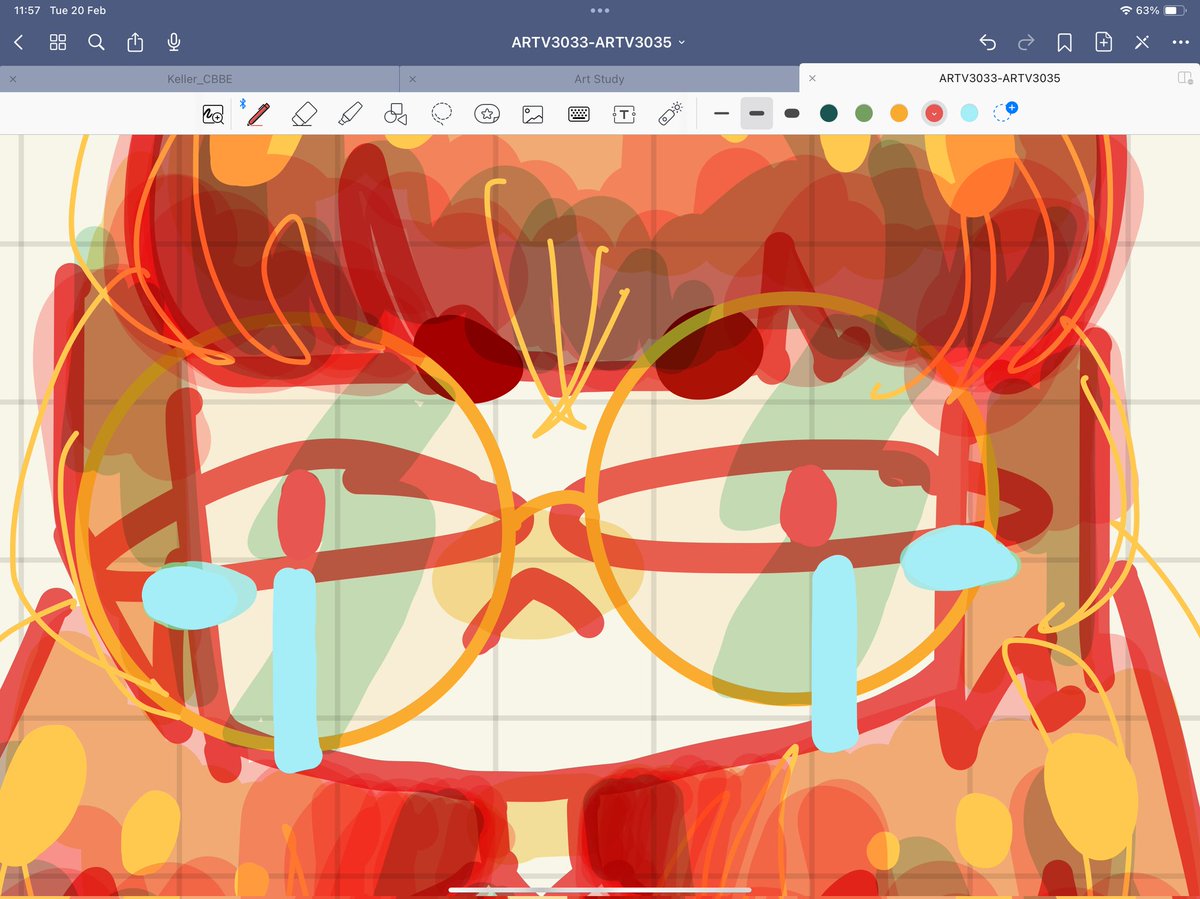The height and width of the screenshot is (899, 1200).
Task: Open search with the magnifier icon
Action: [x=96, y=42]
